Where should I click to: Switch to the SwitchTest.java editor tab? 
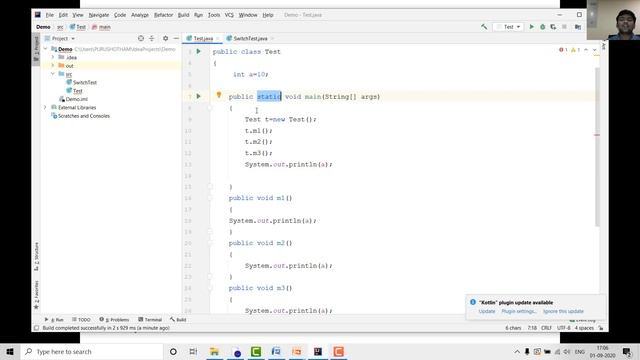tap(249, 38)
